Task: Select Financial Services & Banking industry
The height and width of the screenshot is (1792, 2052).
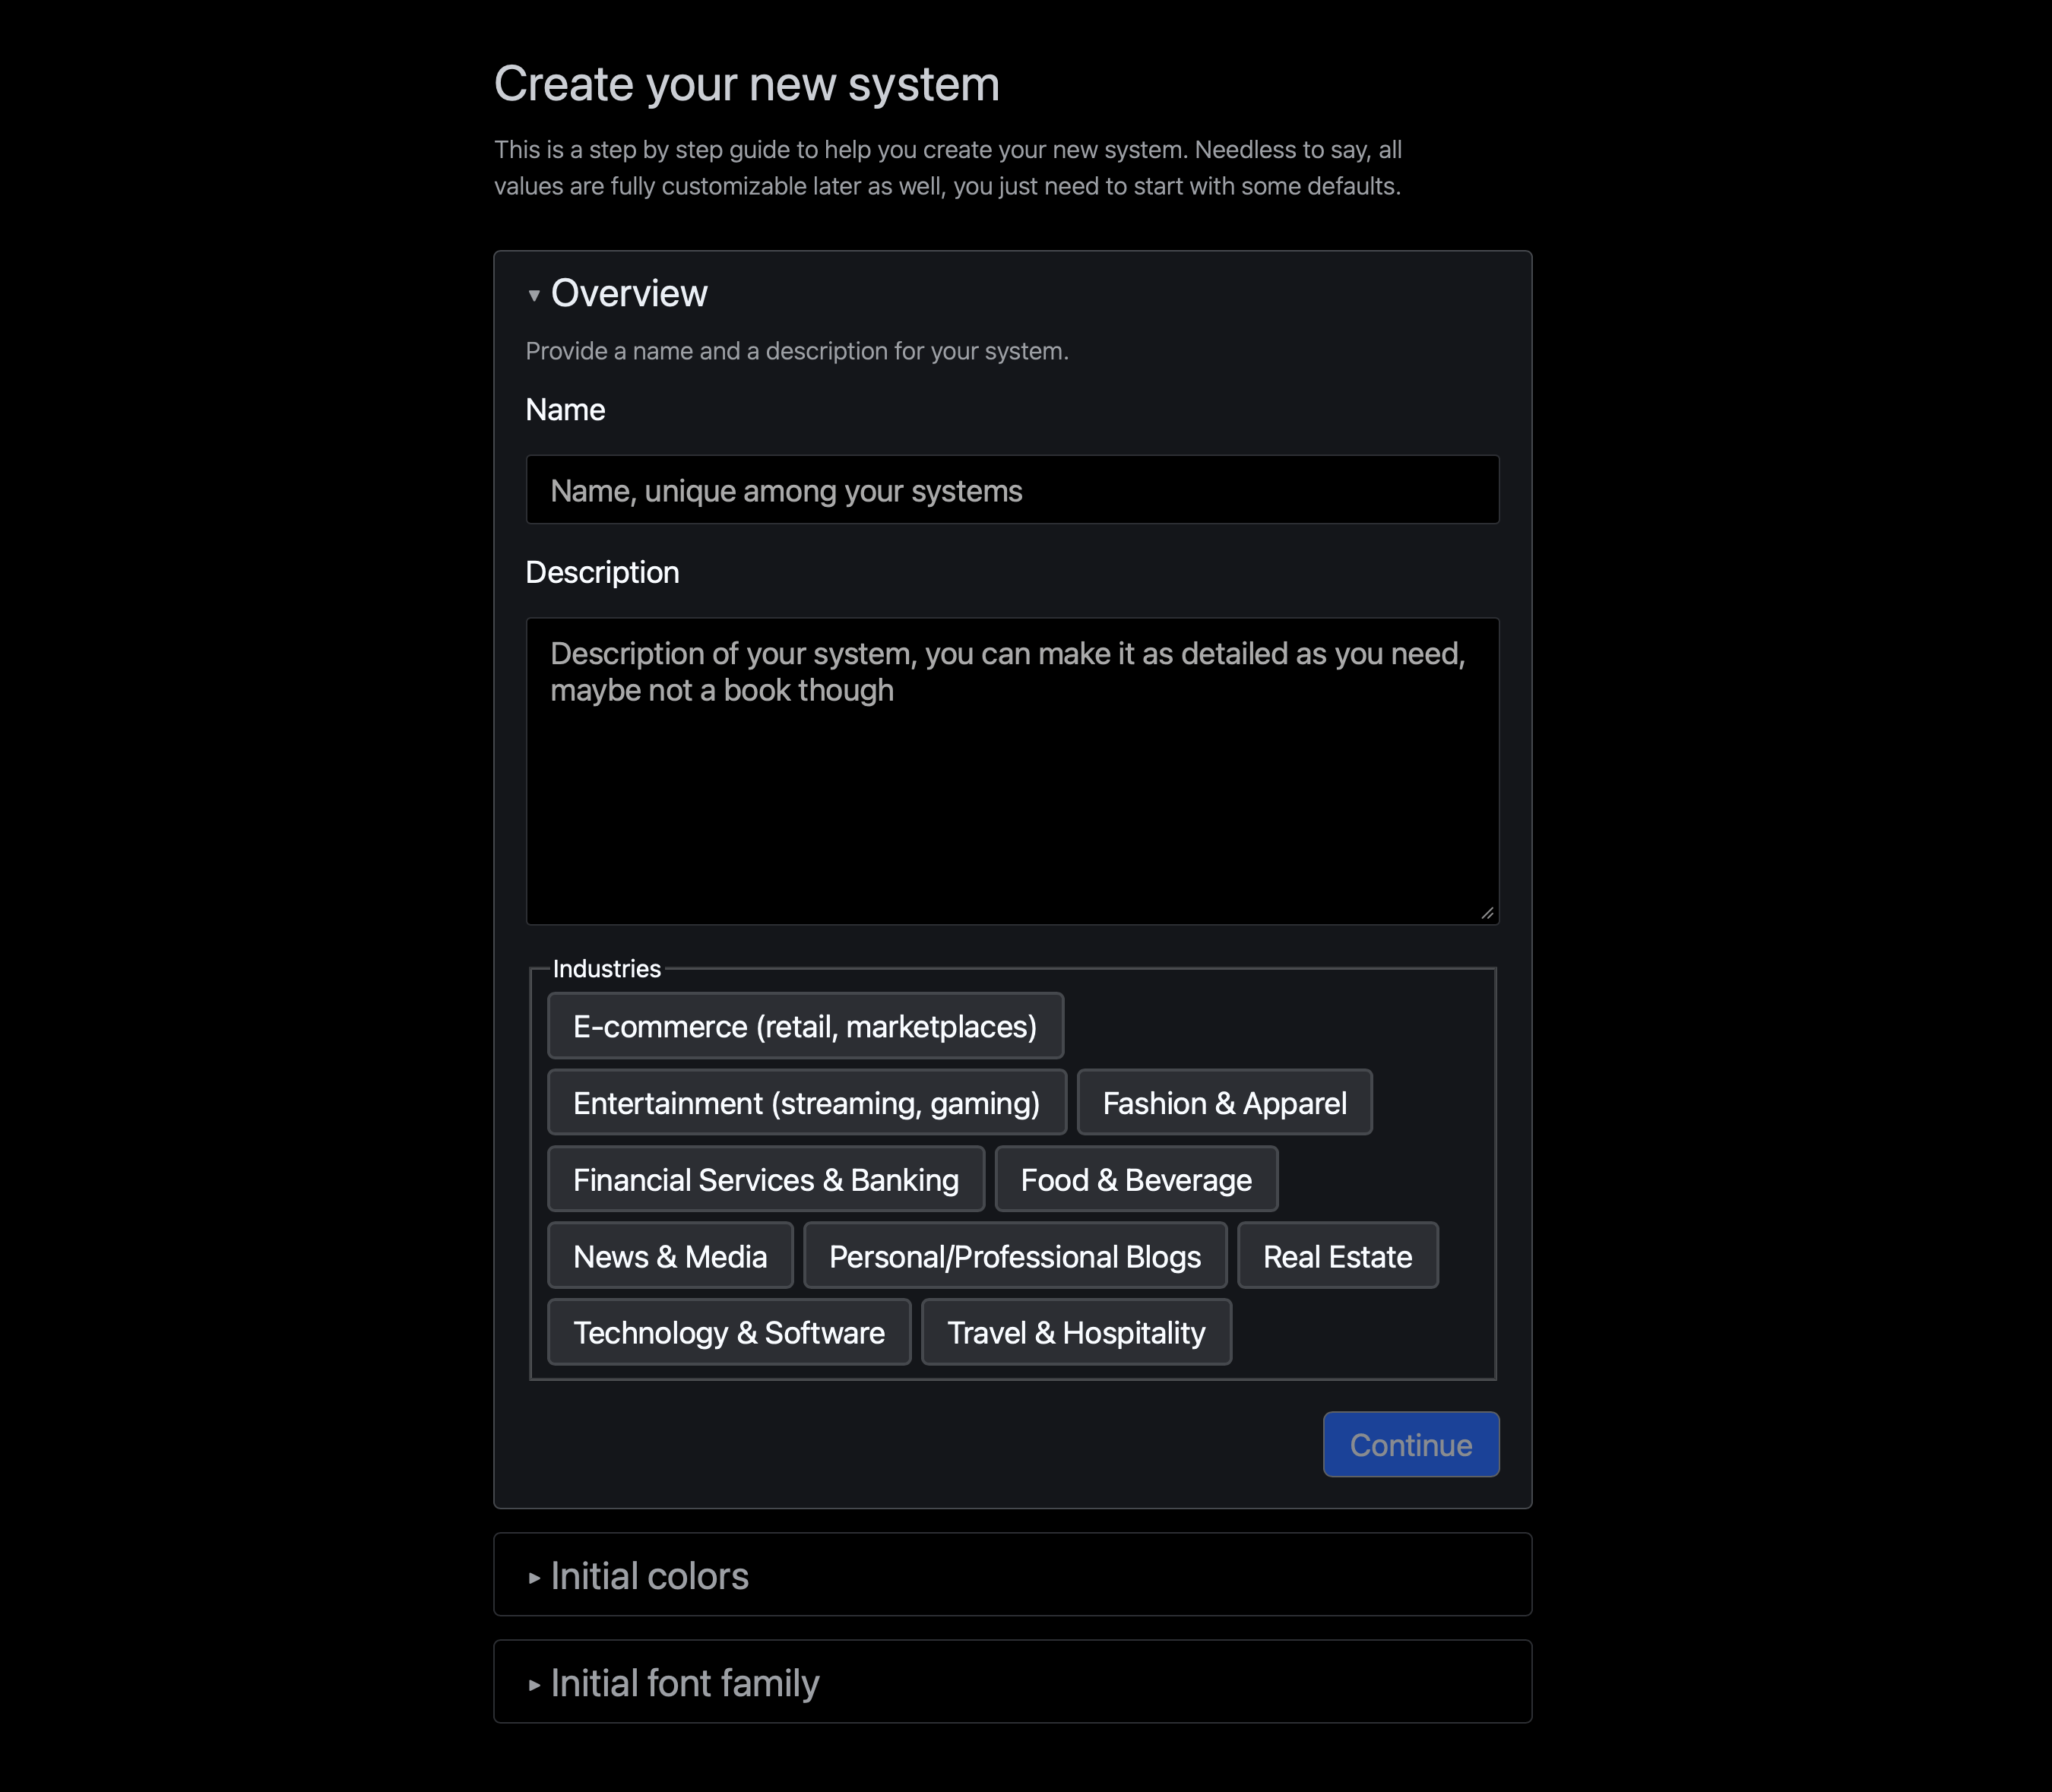Action: click(765, 1180)
